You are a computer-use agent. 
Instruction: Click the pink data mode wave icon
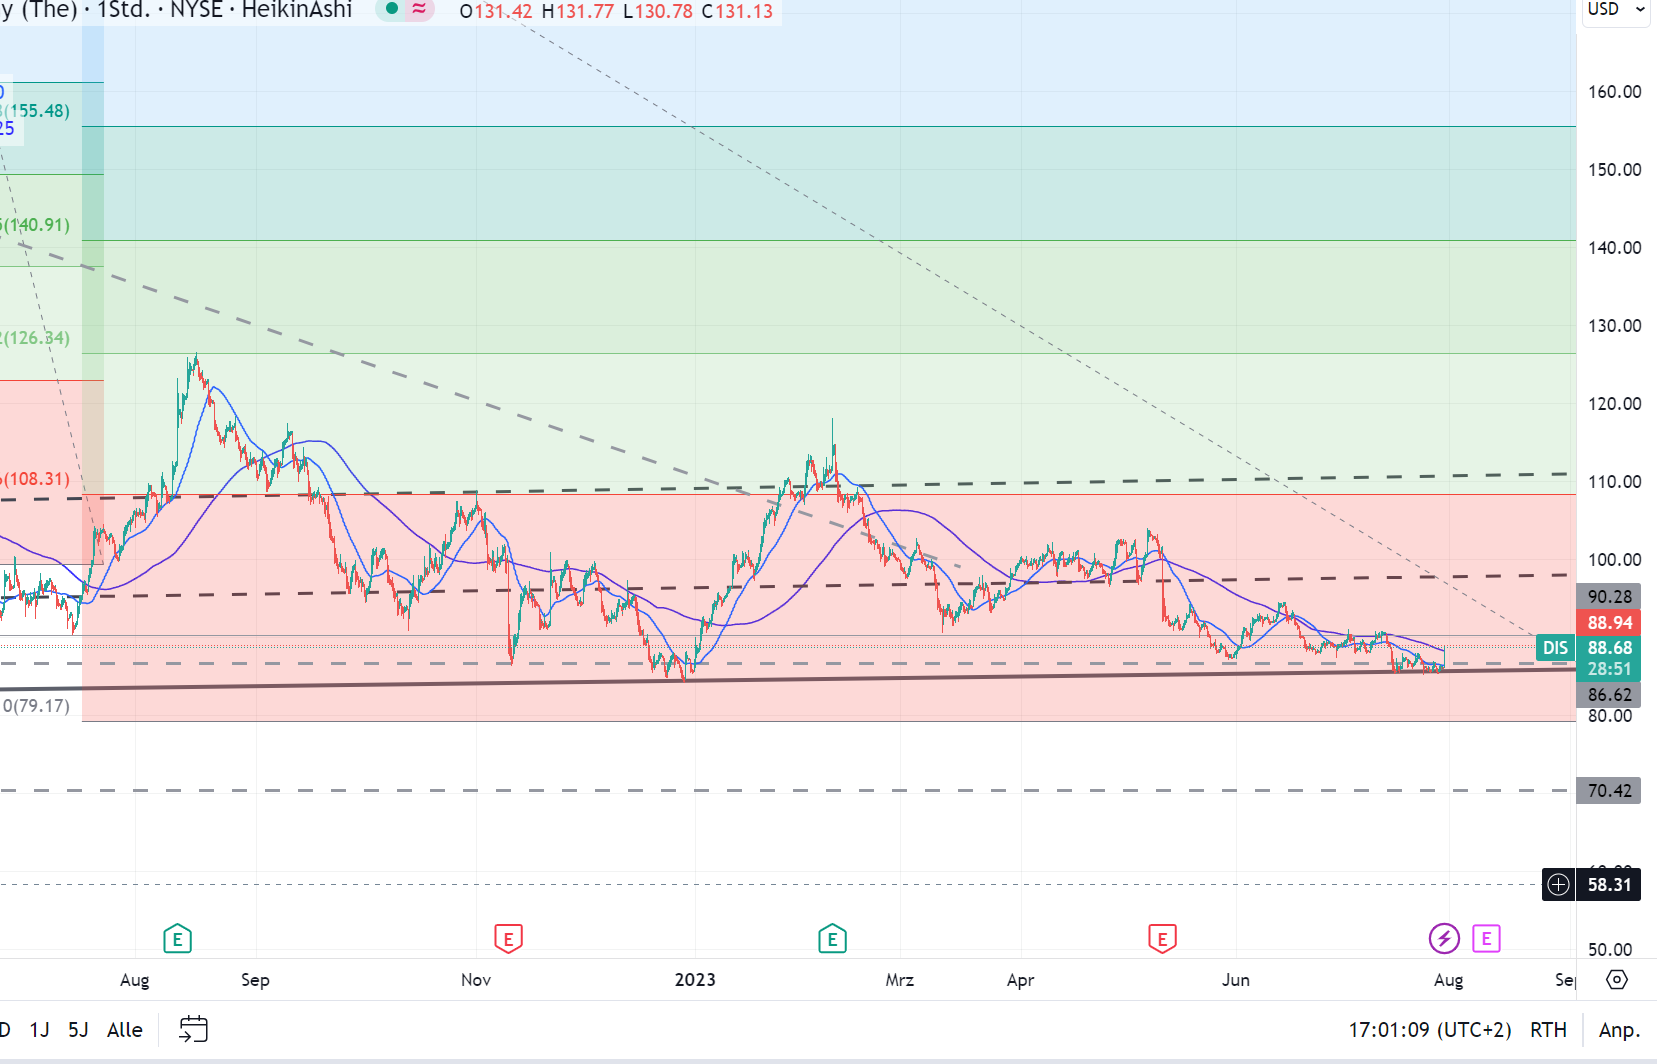[419, 9]
